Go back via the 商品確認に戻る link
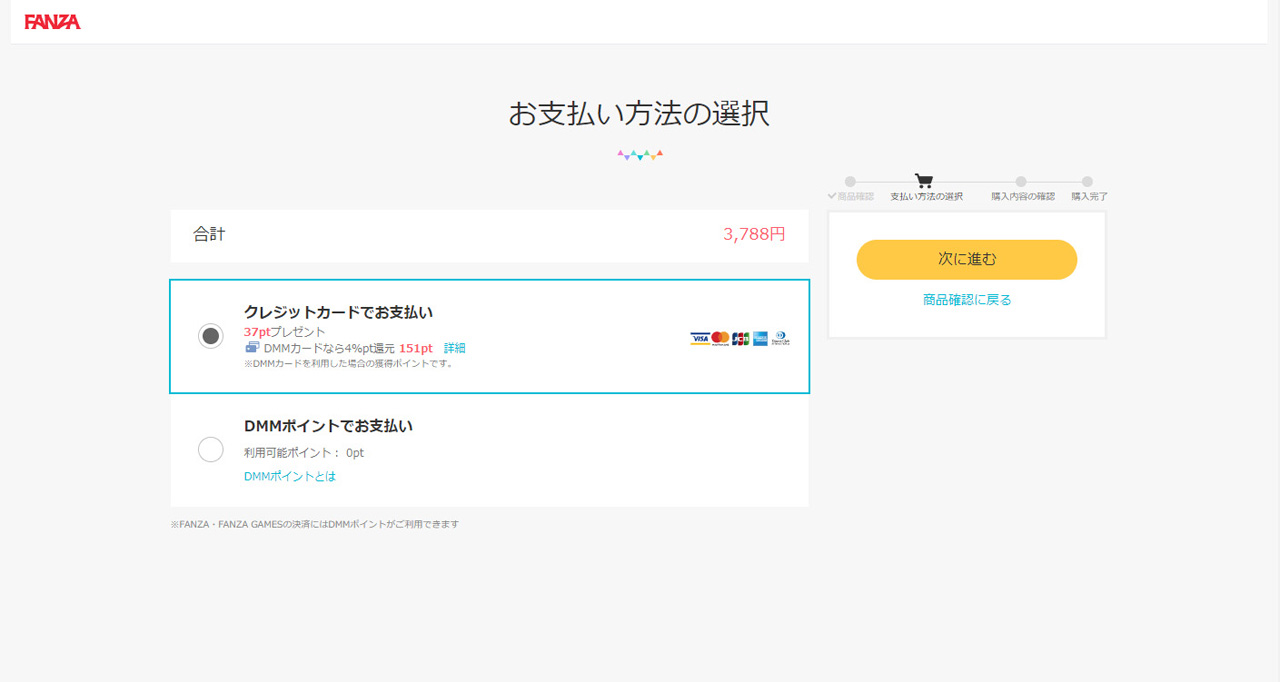Viewport: 1280px width, 682px height. pyautogui.click(x=967, y=300)
